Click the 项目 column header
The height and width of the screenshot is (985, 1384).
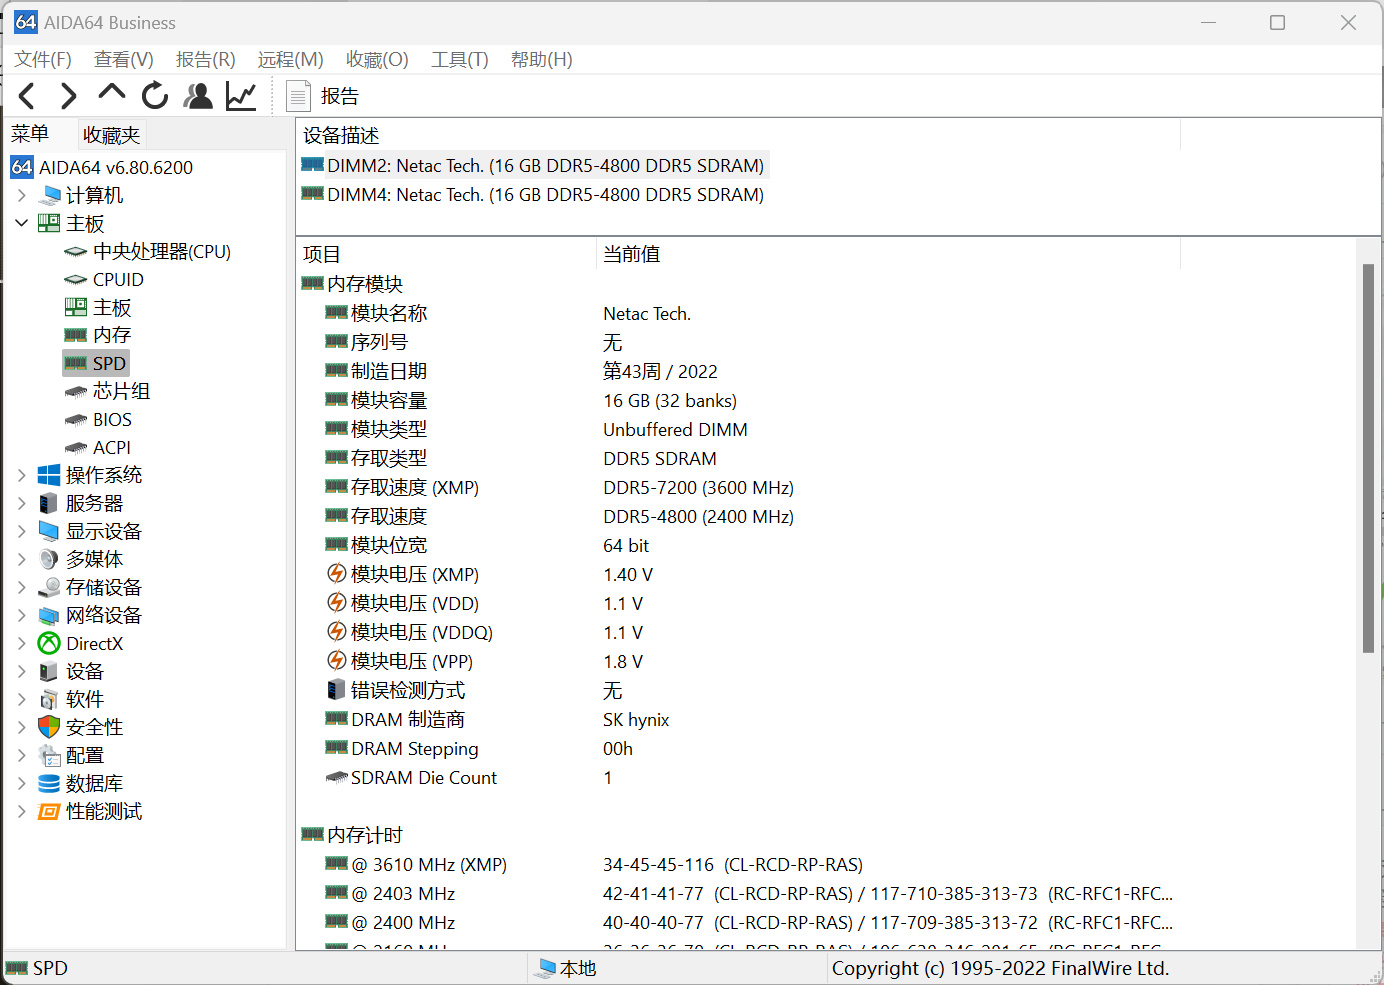tap(447, 254)
